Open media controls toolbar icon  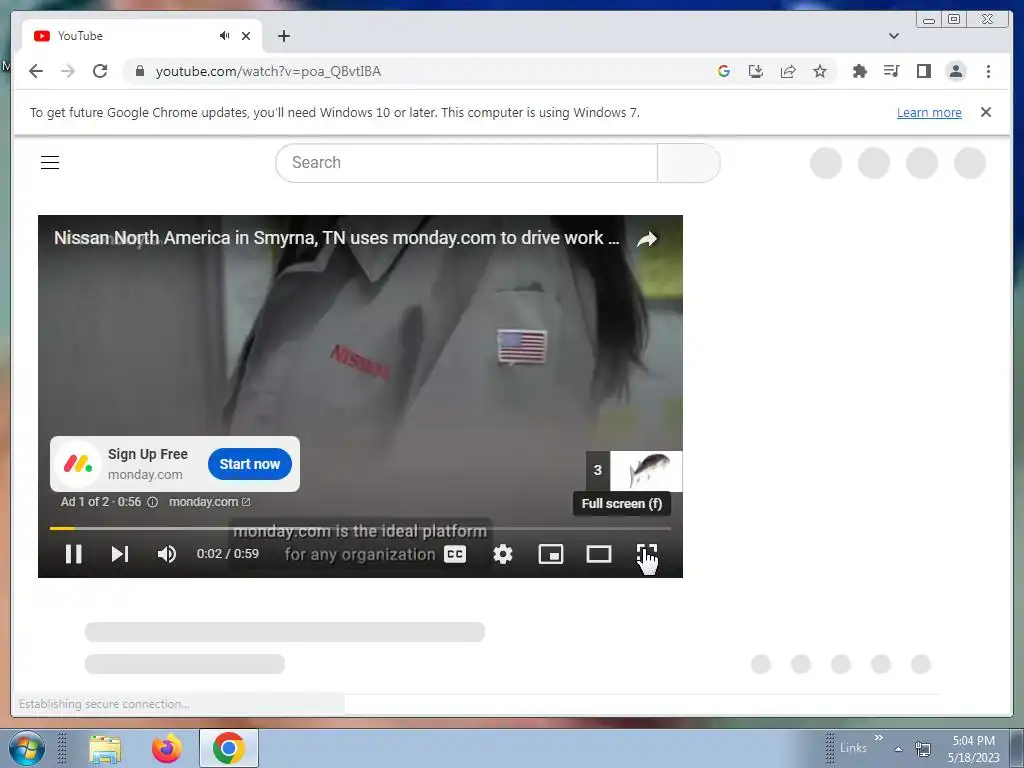pyautogui.click(x=891, y=71)
